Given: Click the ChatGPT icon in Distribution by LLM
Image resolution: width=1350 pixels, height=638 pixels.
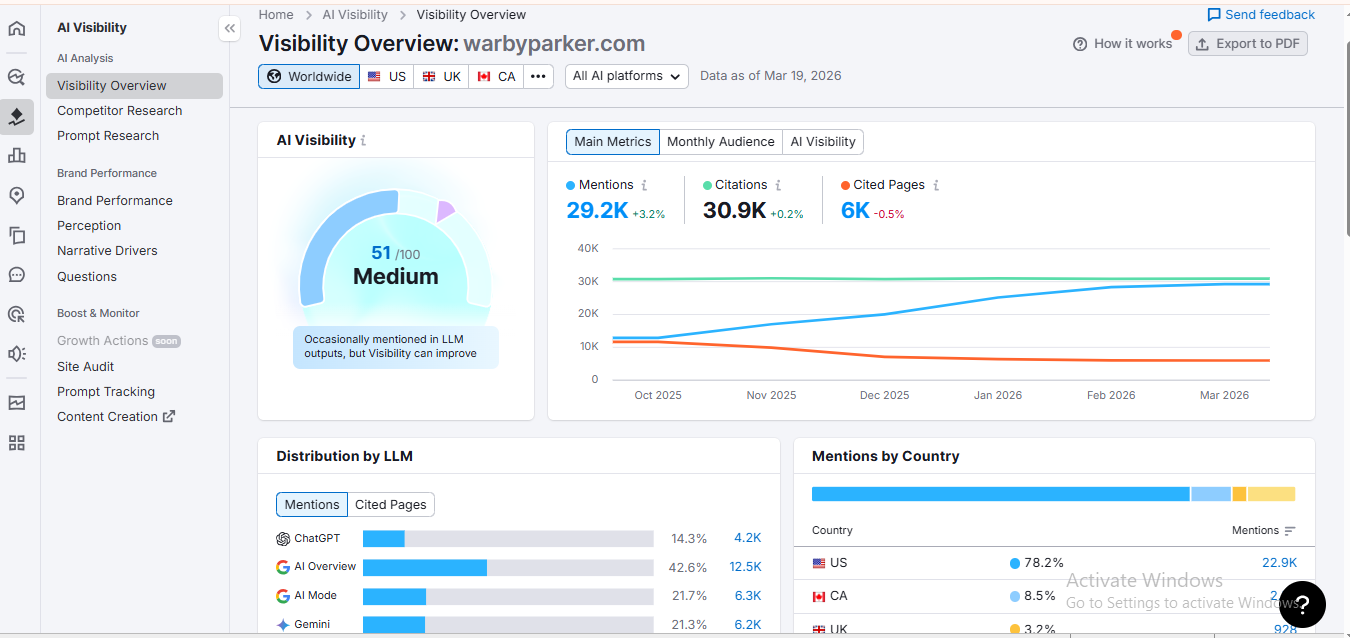Looking at the screenshot, I should click(x=281, y=538).
